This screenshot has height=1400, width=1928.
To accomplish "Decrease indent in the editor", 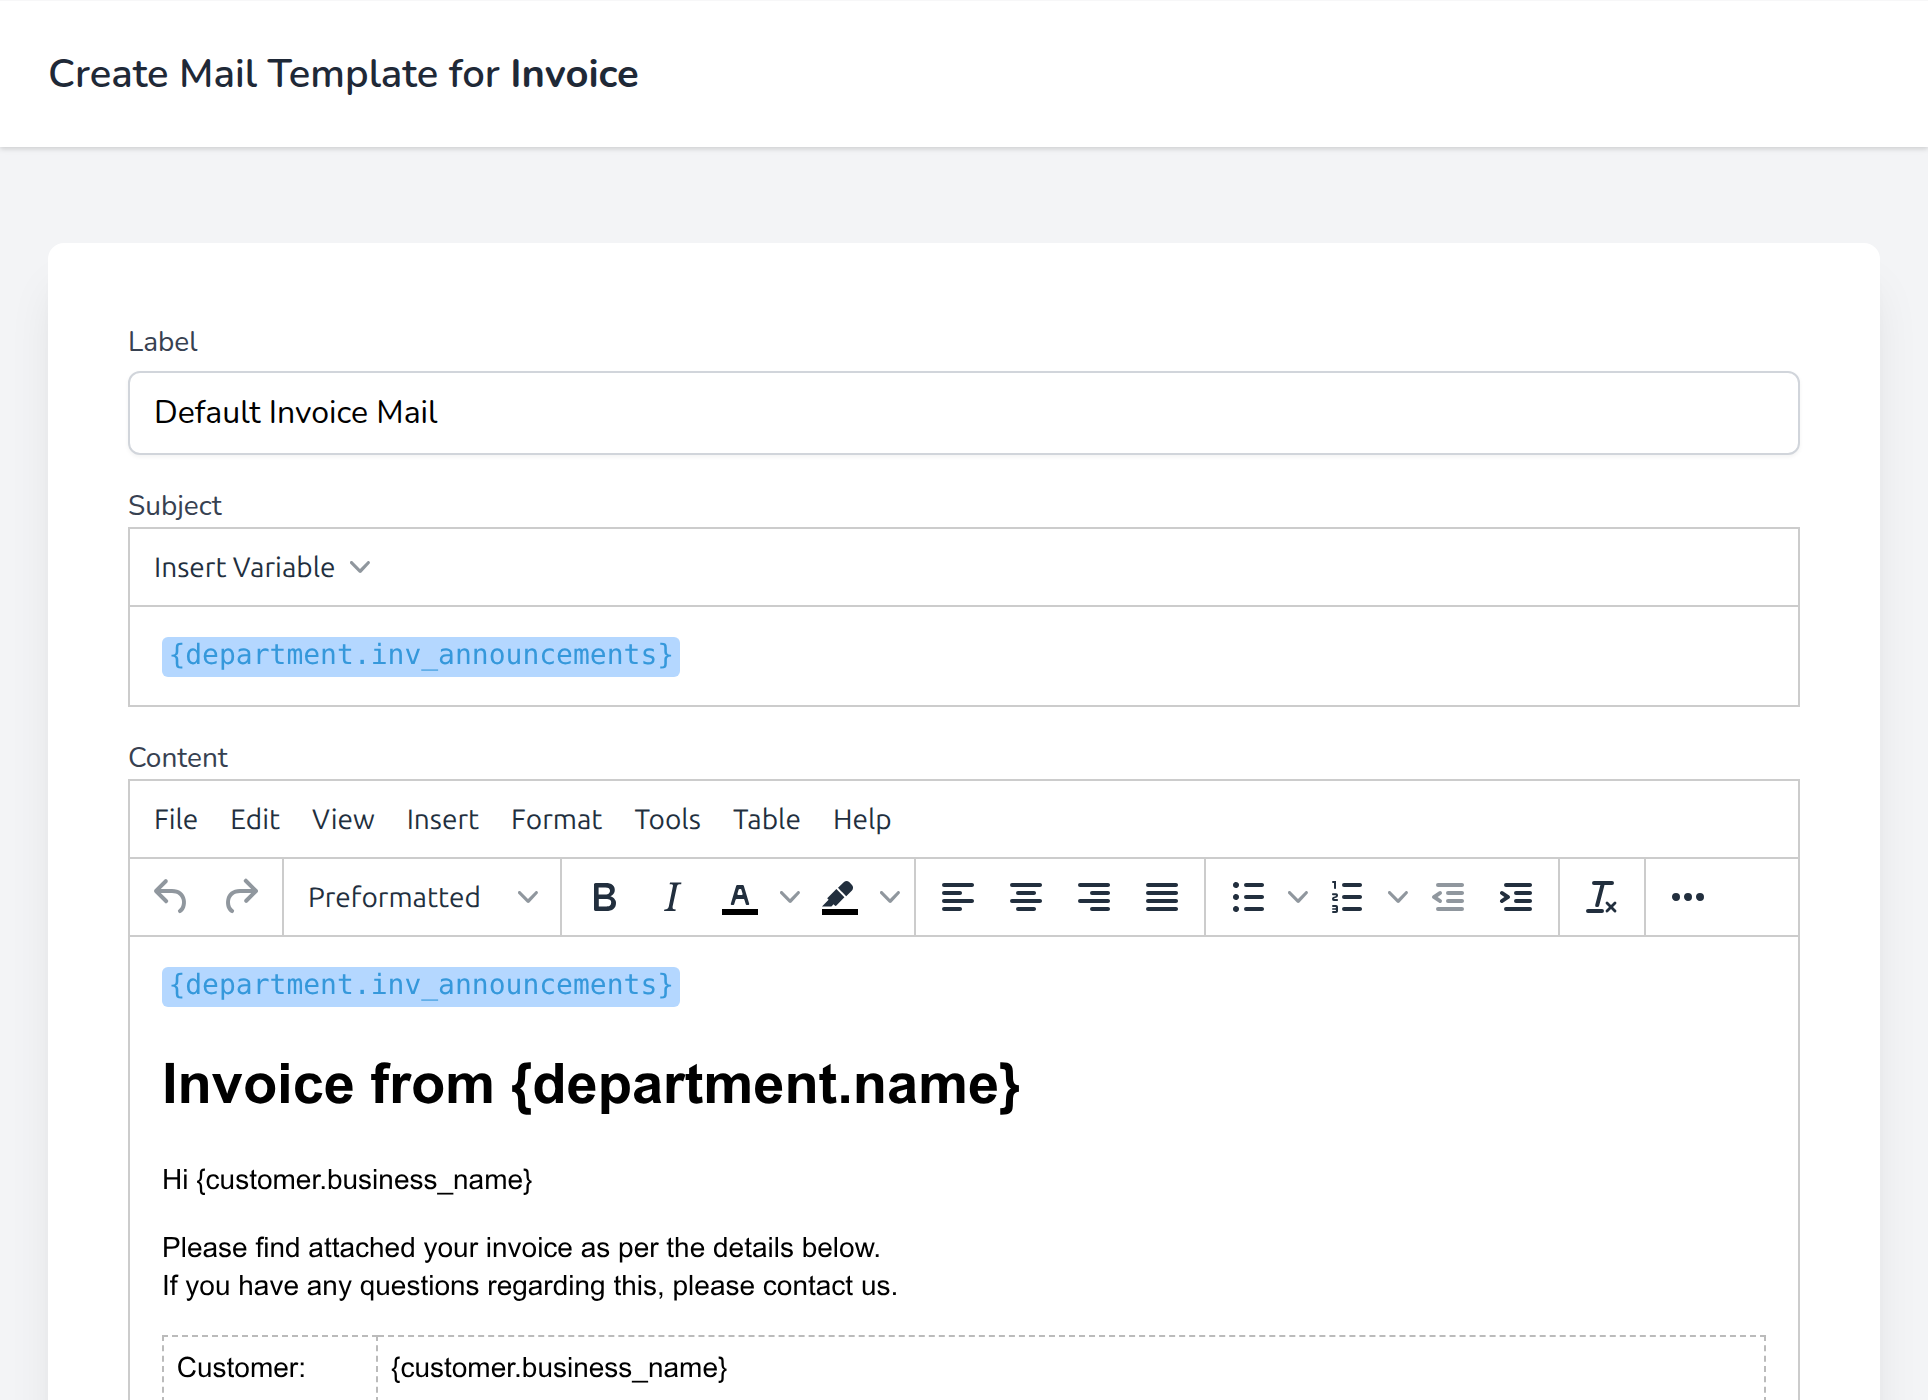I will click(x=1448, y=897).
